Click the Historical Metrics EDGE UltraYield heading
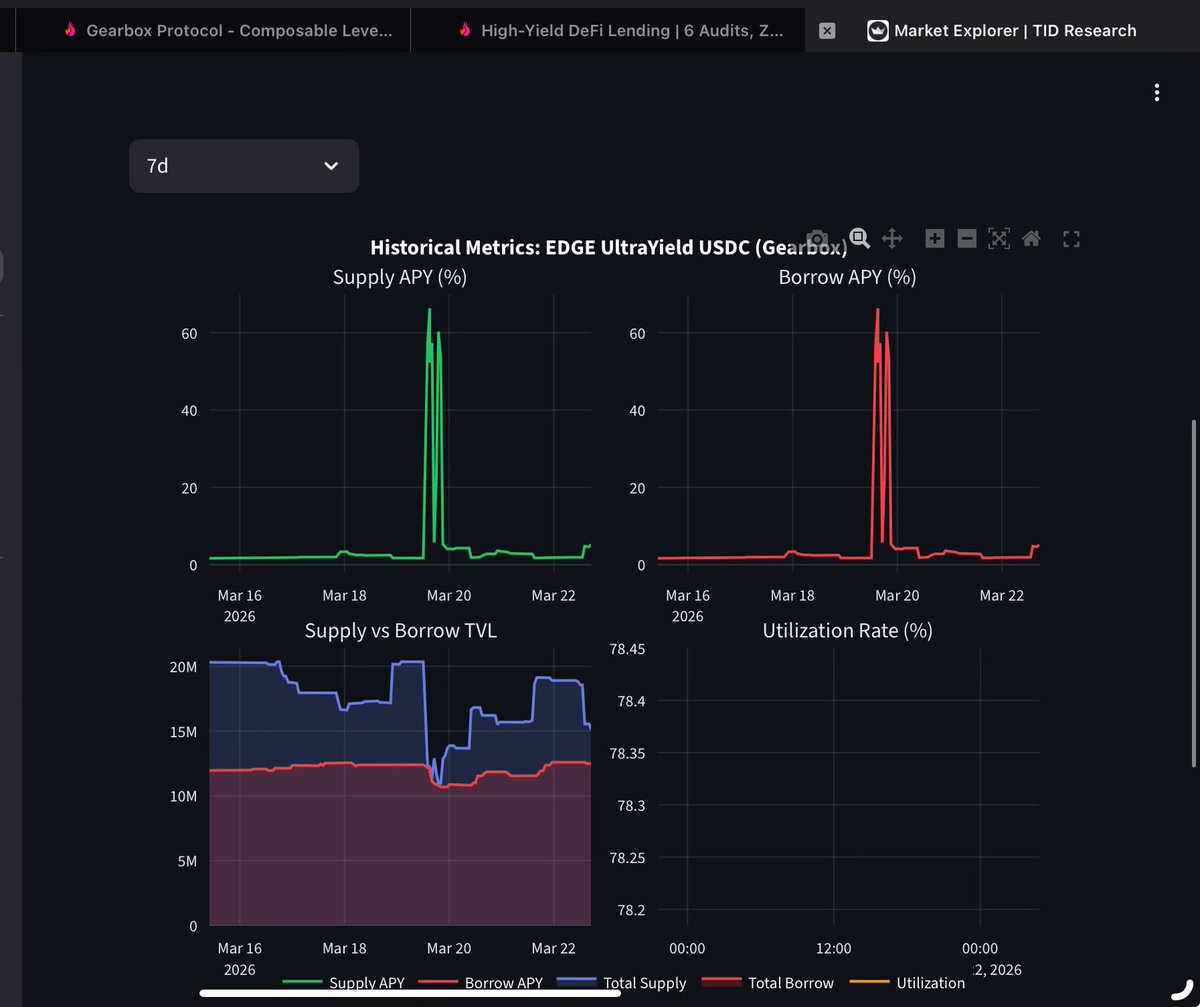Screen dimensions: 1200x1007 [609, 247]
